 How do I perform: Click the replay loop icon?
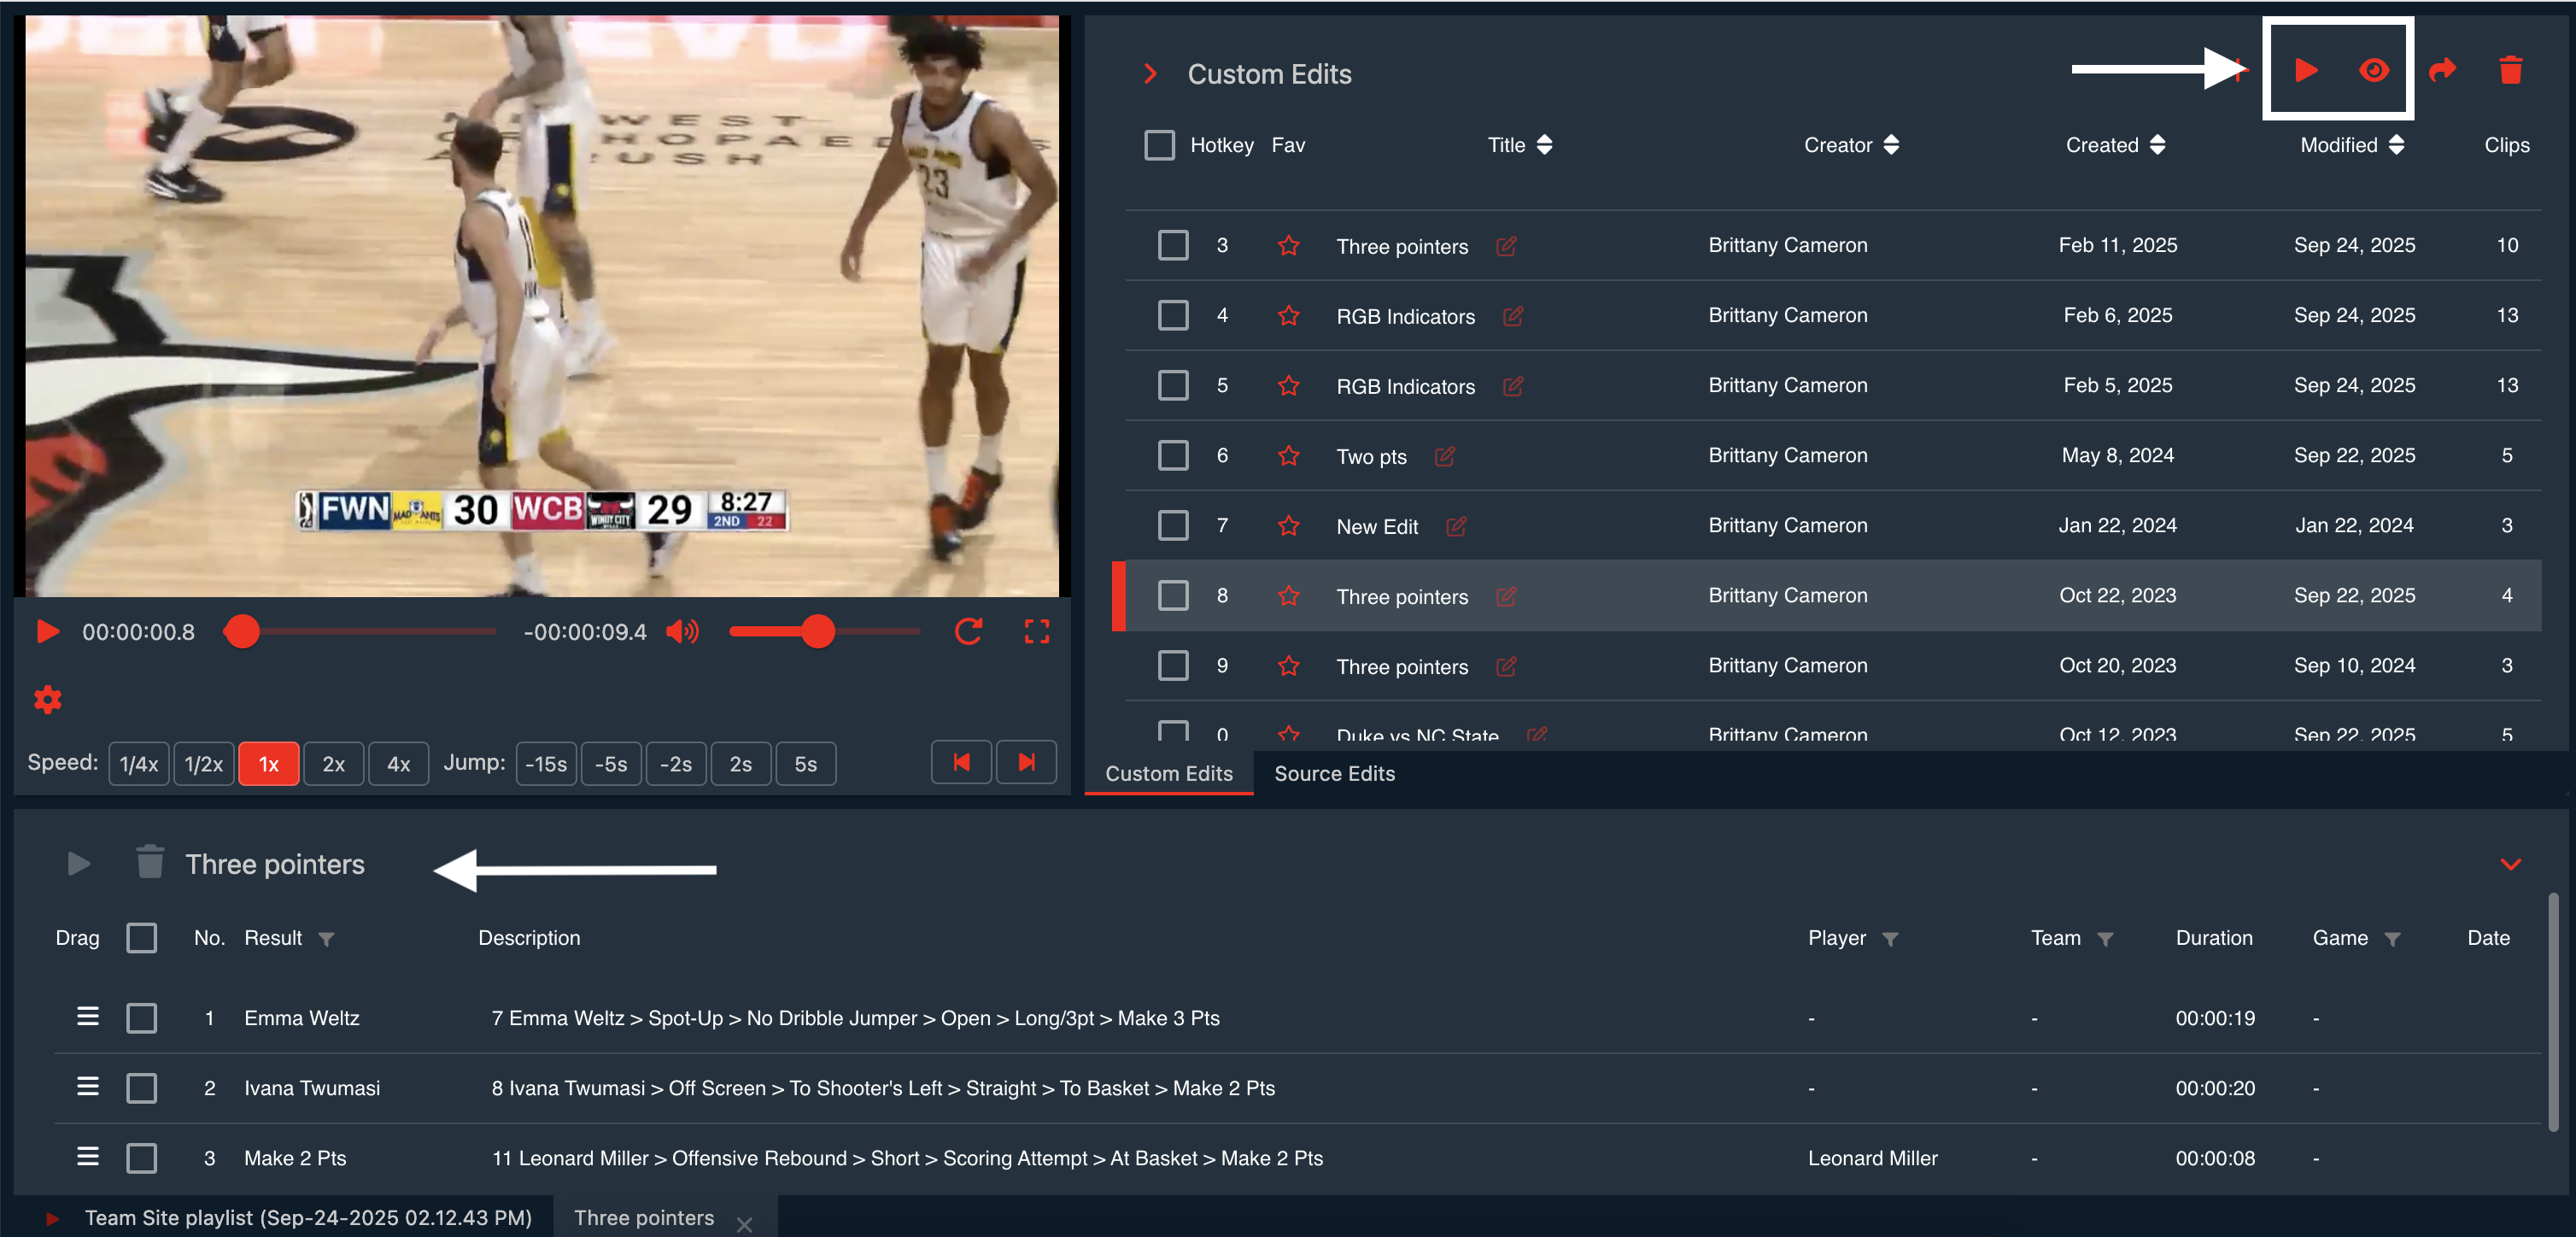[968, 631]
